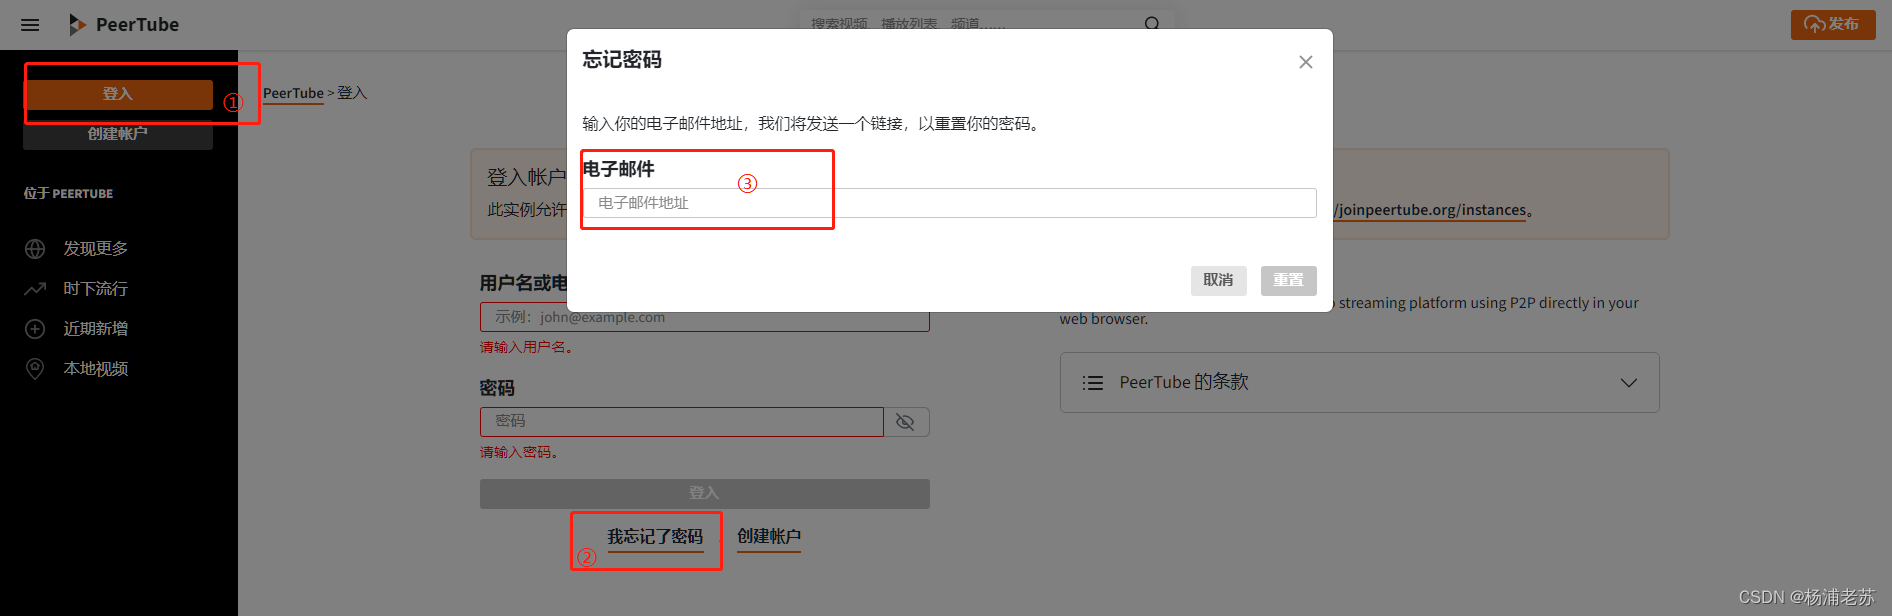Click the globe icon for 发现更多
Image resolution: width=1892 pixels, height=616 pixels.
coord(35,249)
